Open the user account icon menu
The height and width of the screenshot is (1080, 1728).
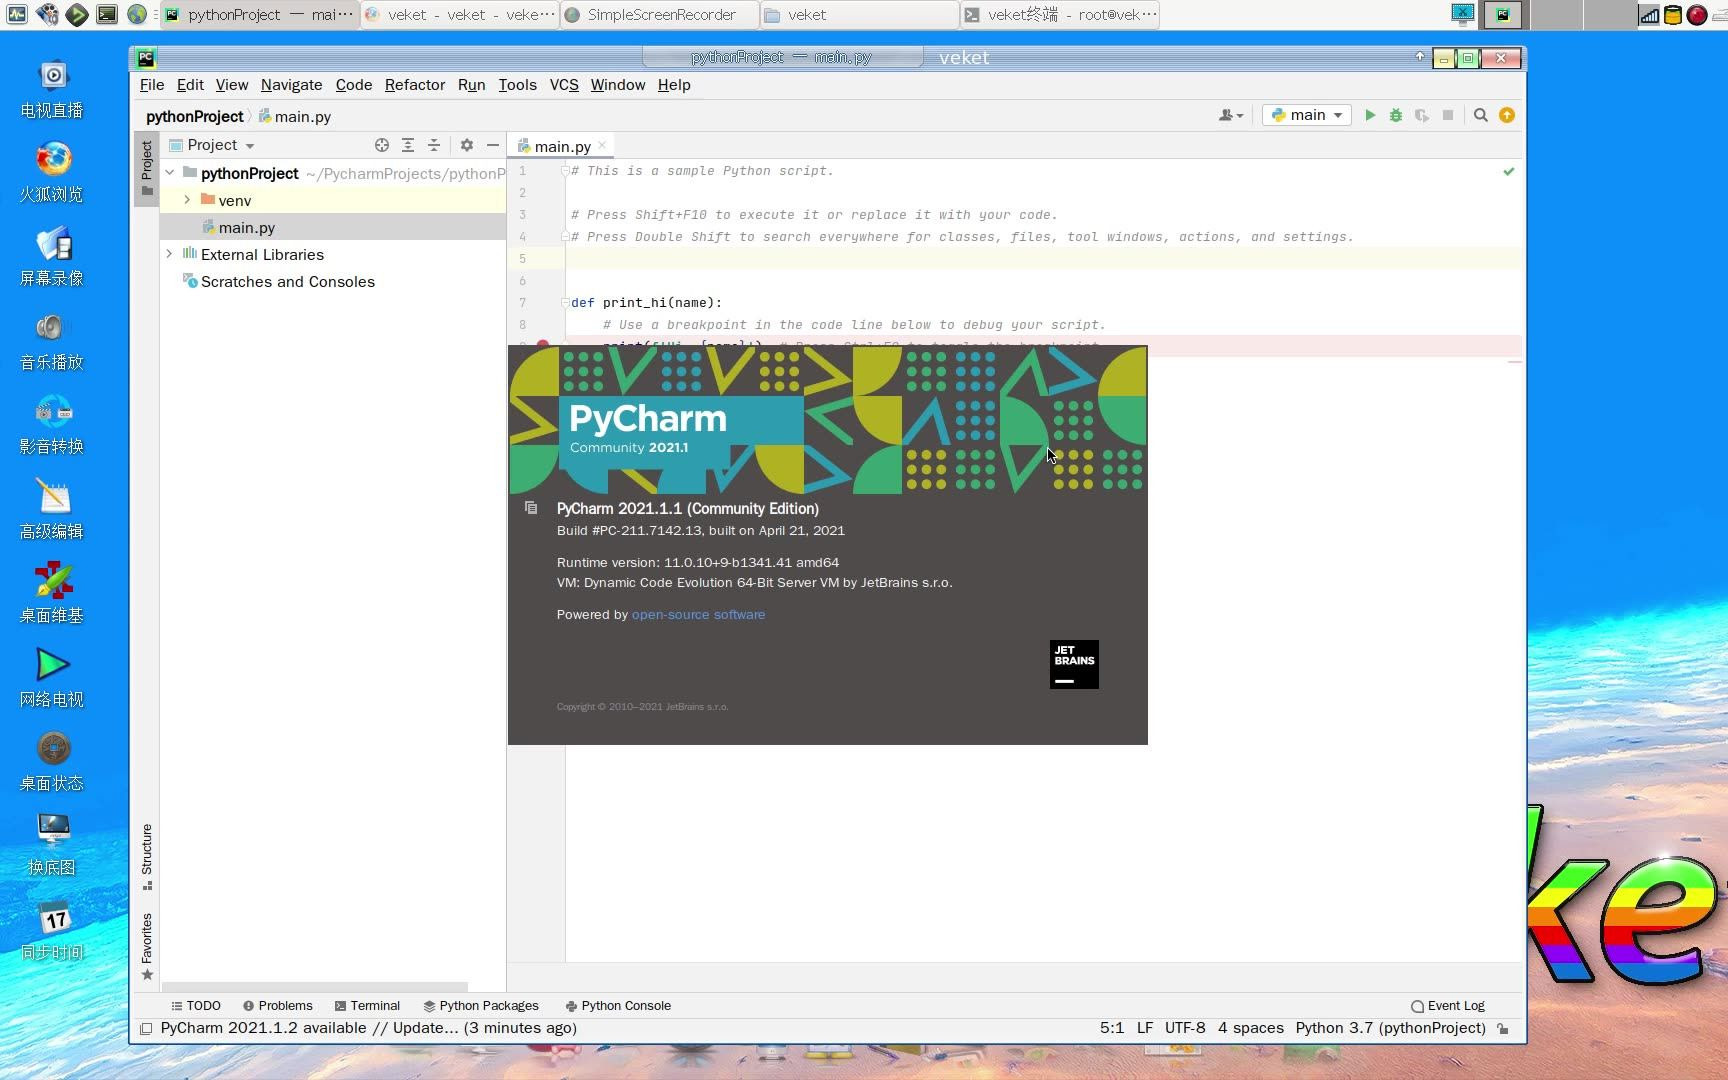(1231, 115)
